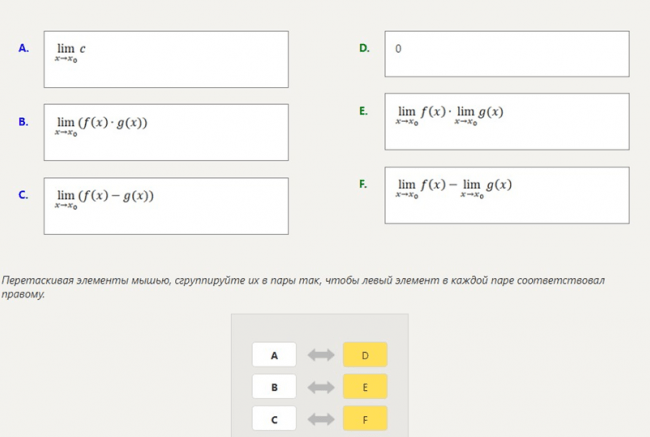Select the white A tile in pairing panel
The width and height of the screenshot is (650, 437).
(274, 354)
